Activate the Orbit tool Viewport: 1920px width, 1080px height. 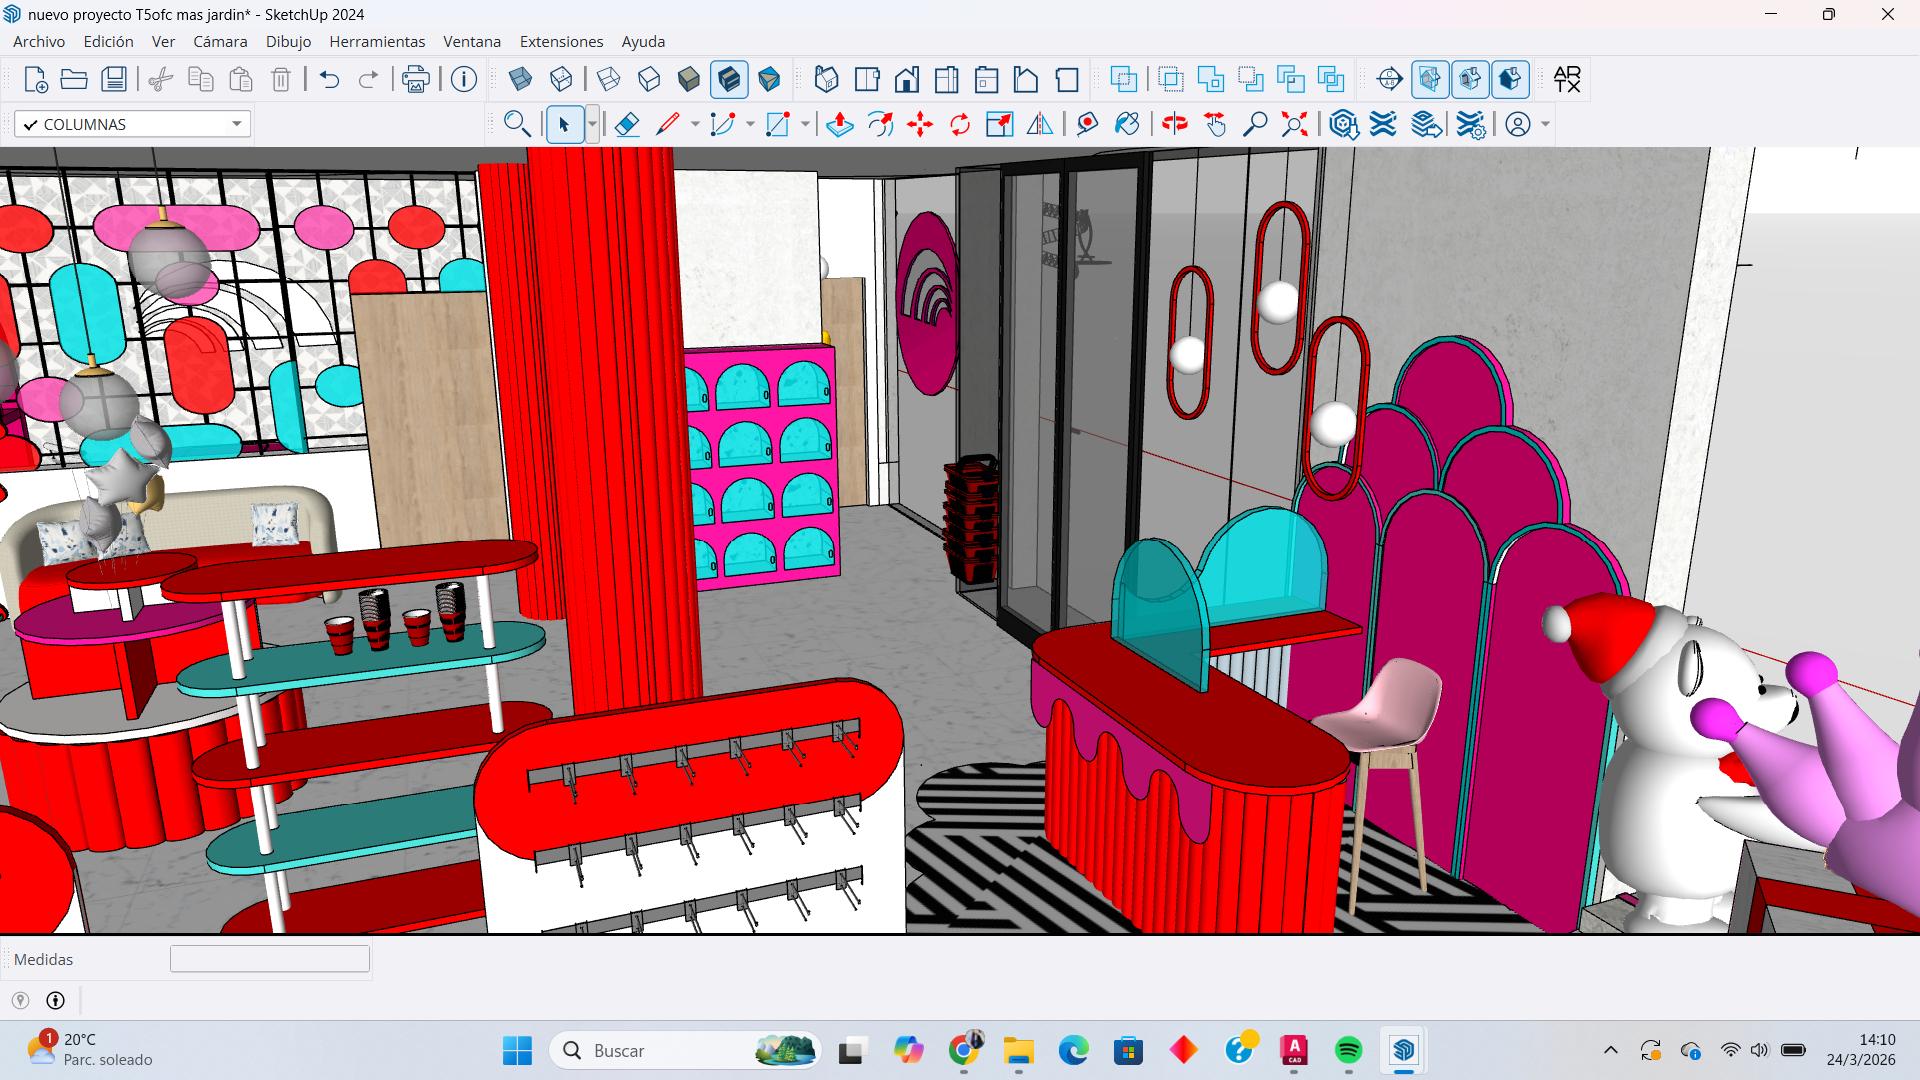[x=1175, y=124]
